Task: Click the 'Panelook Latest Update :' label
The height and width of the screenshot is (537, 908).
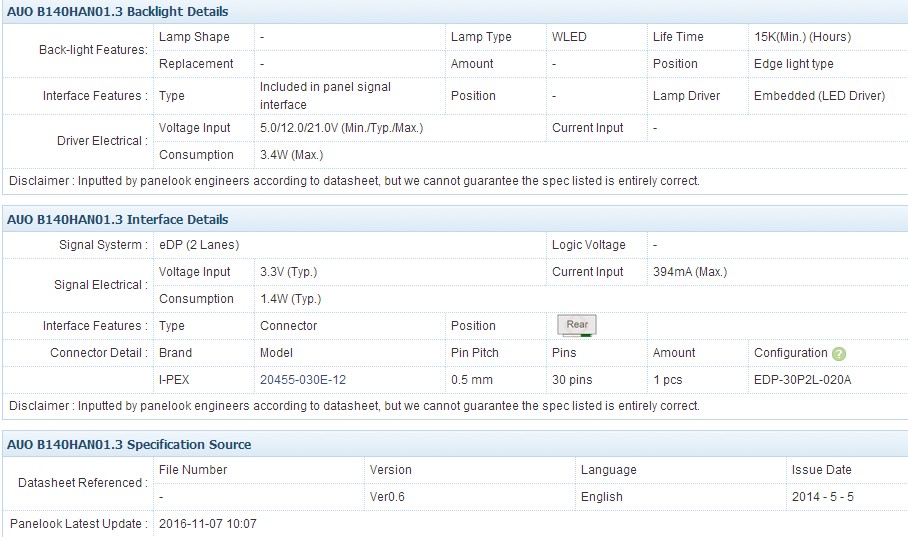Action: click(79, 524)
